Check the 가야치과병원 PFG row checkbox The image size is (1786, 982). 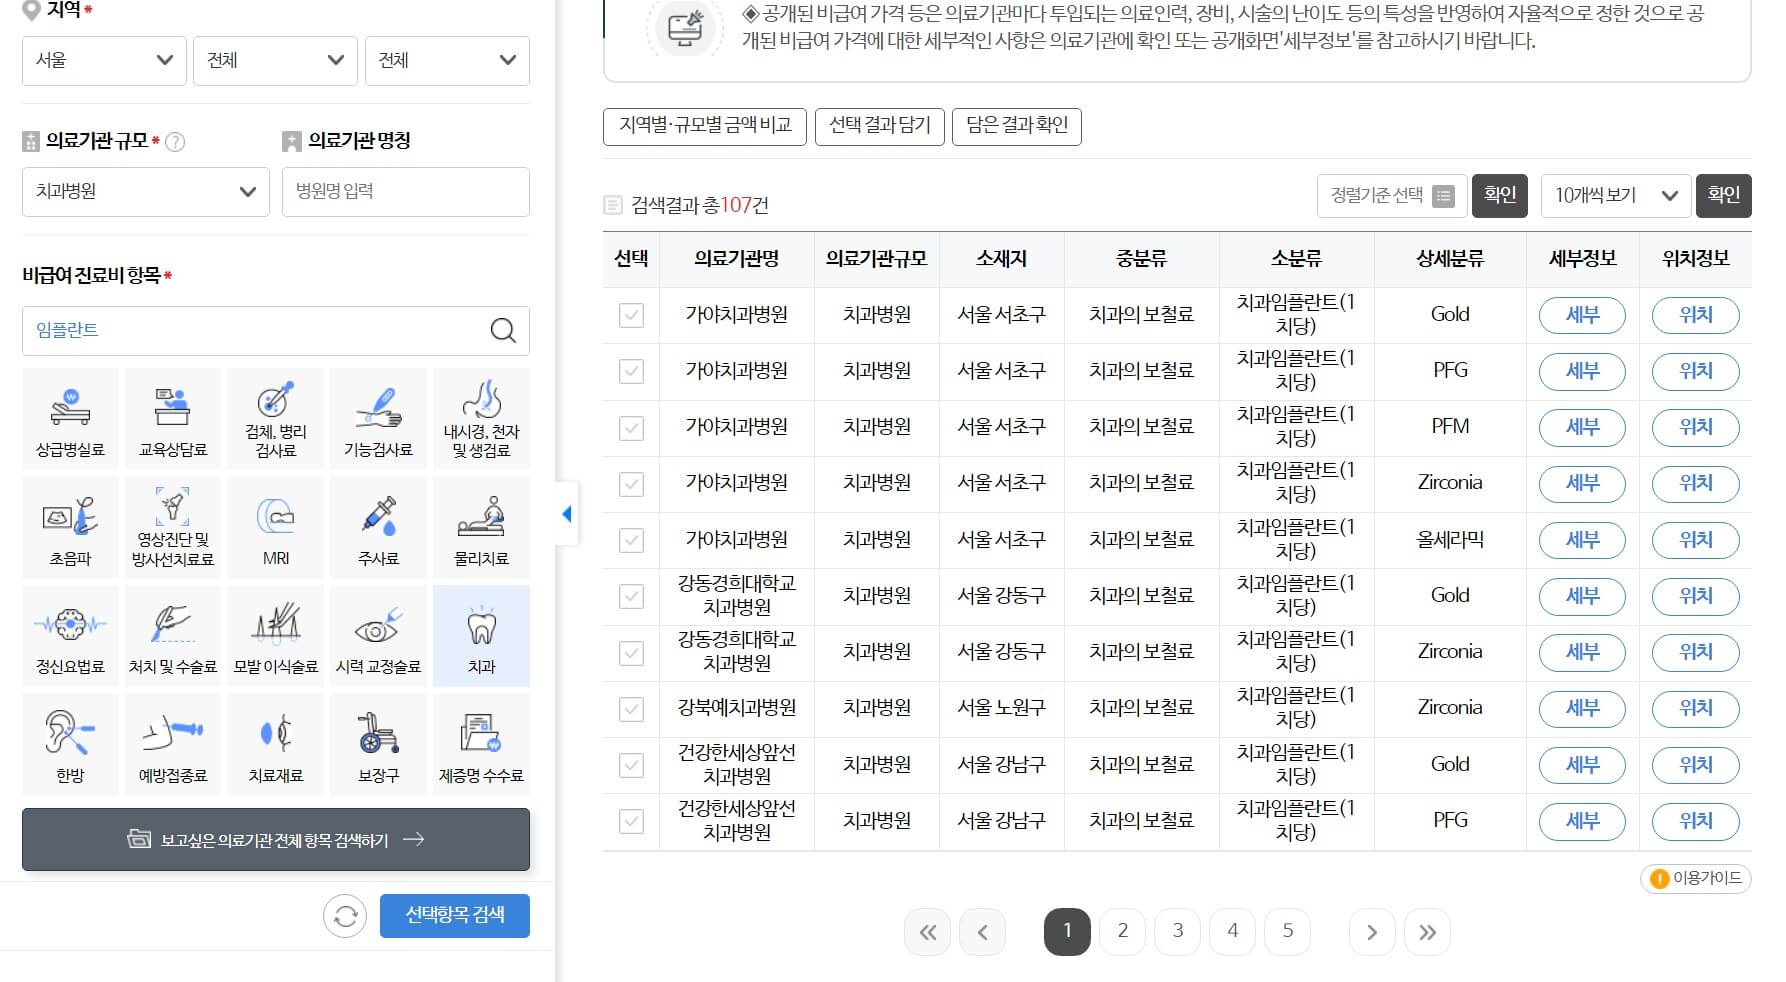pyautogui.click(x=631, y=371)
